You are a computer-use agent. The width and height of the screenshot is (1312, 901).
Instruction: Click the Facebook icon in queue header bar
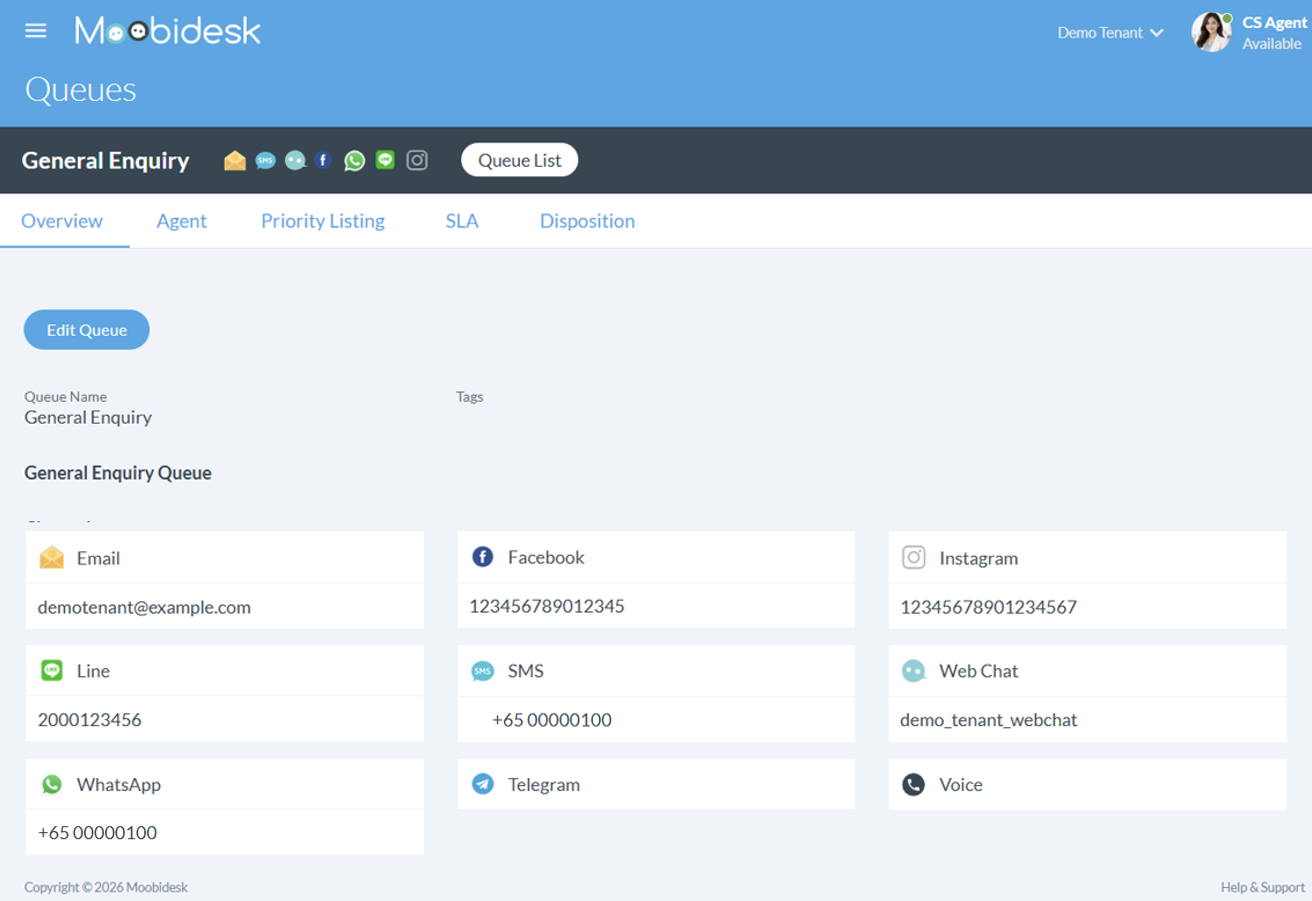click(x=323, y=160)
